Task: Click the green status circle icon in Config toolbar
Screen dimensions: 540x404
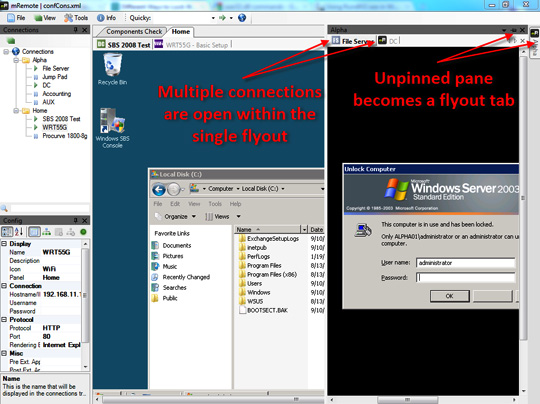Action: tap(83, 232)
